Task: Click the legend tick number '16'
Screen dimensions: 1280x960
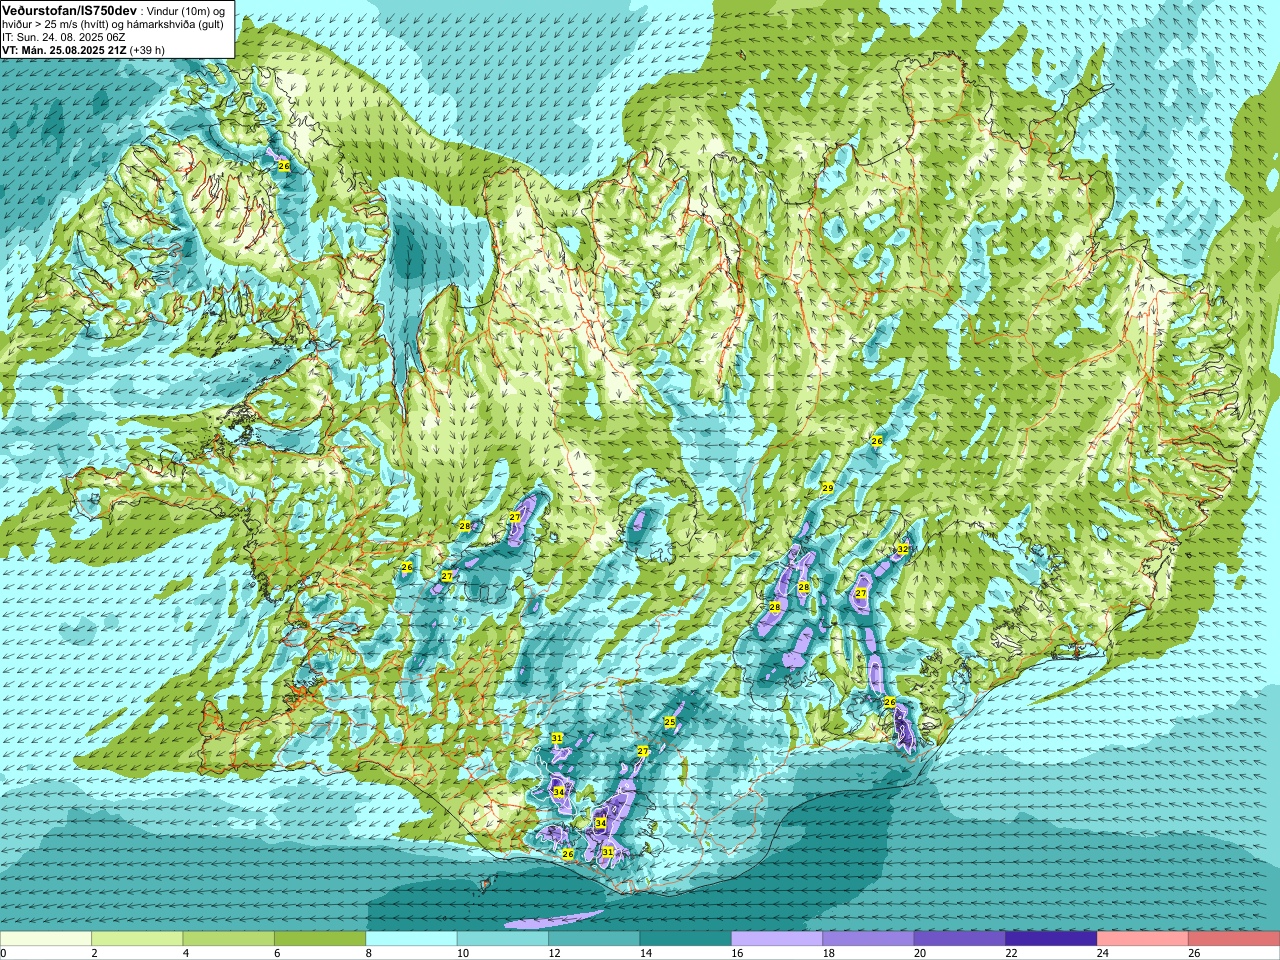Action: (737, 953)
